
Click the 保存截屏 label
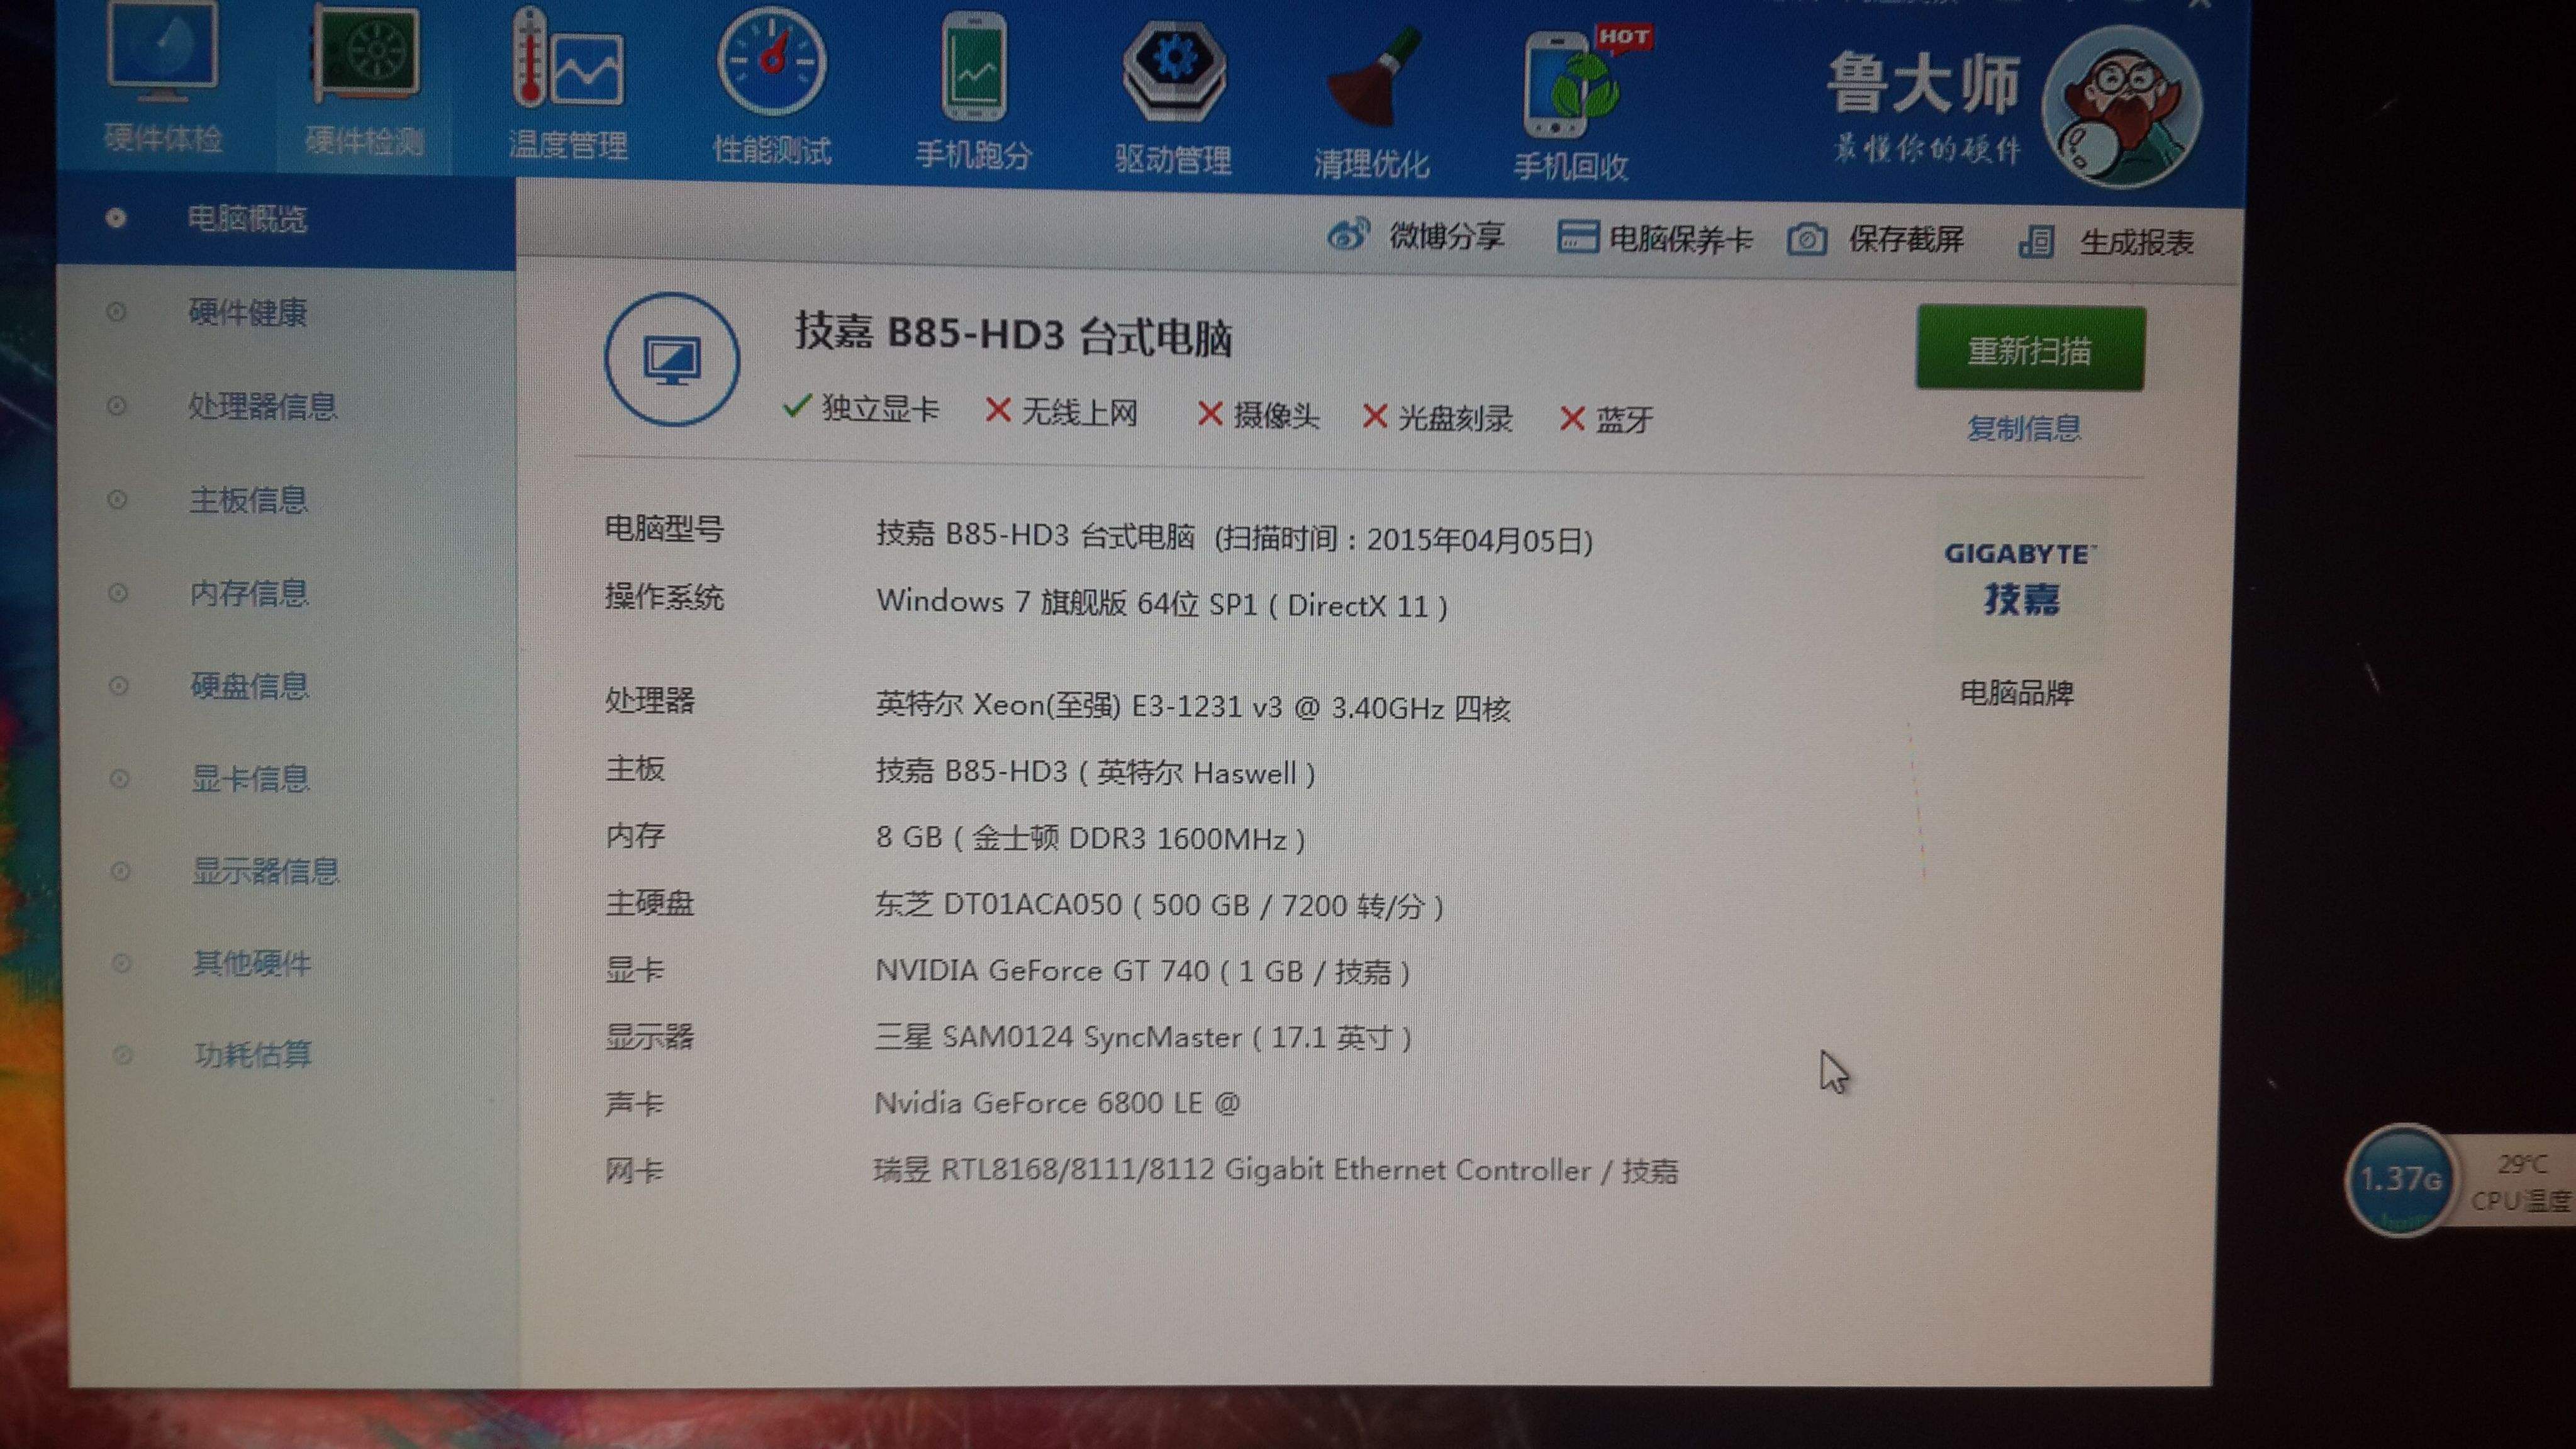click(1905, 240)
